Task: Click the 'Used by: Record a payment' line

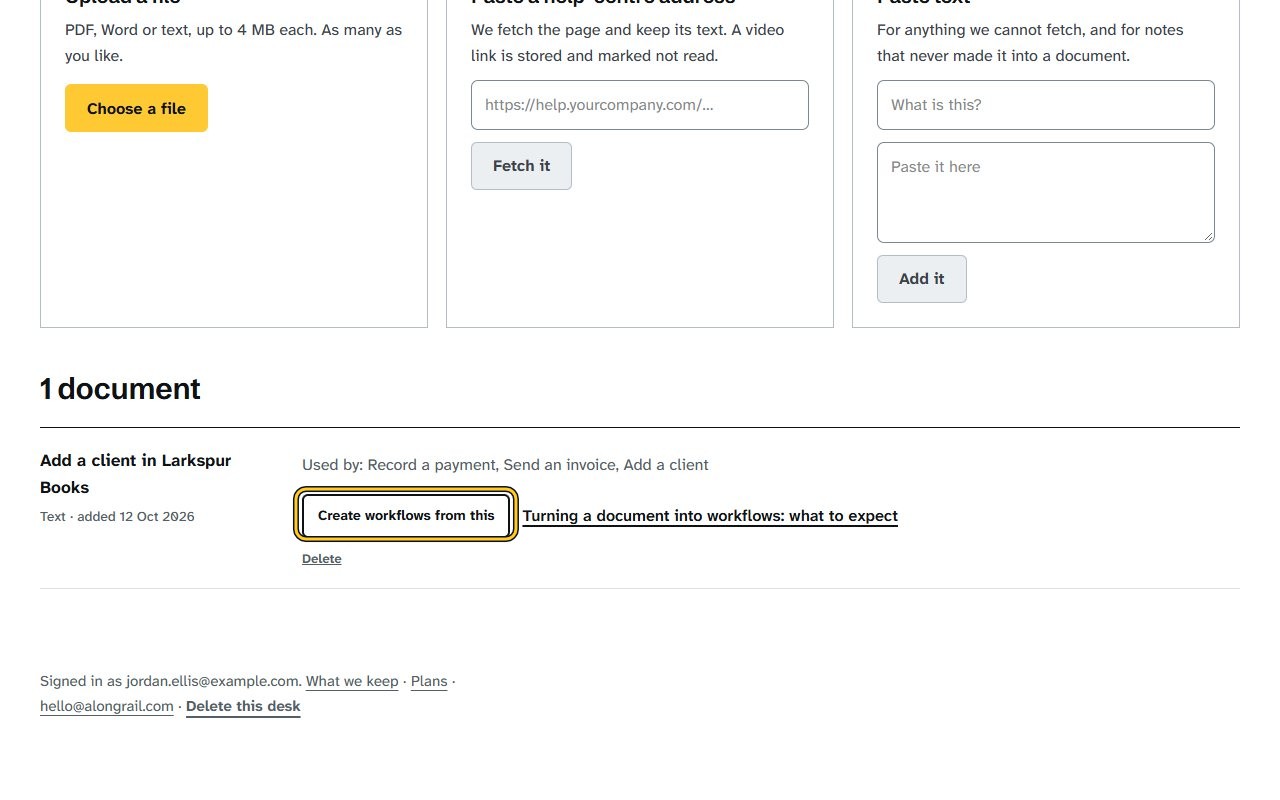Action: coord(505,465)
